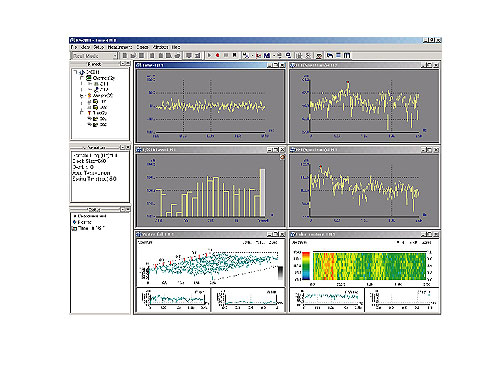Expand the yellow S node in tree
The width and height of the screenshot is (500, 375).
82,96
